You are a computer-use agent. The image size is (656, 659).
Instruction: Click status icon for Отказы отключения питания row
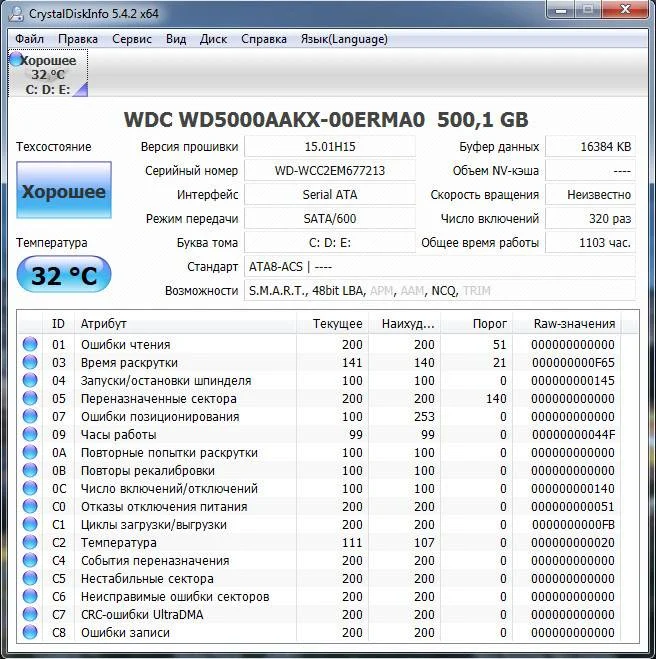(x=30, y=506)
